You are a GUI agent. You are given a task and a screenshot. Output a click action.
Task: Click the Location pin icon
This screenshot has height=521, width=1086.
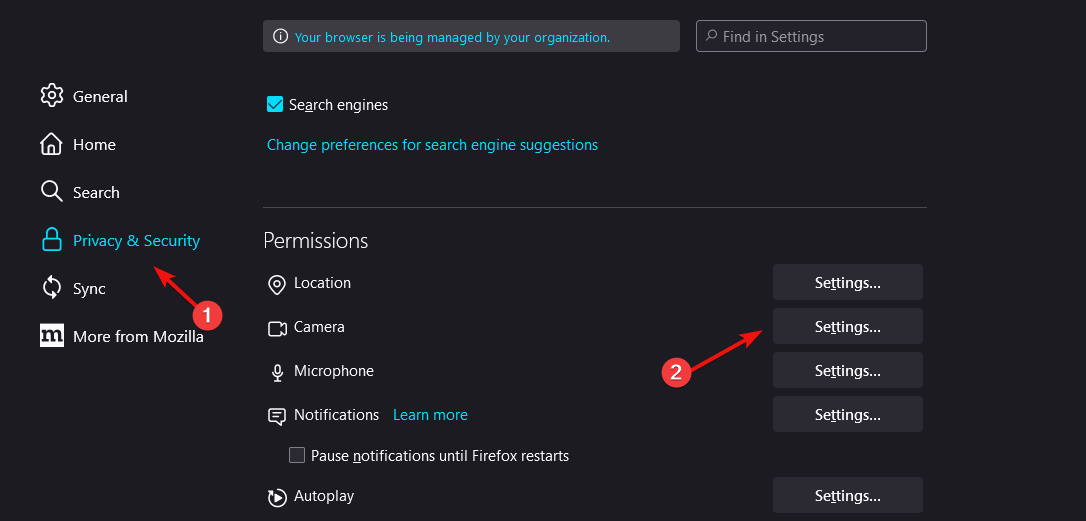pos(277,285)
